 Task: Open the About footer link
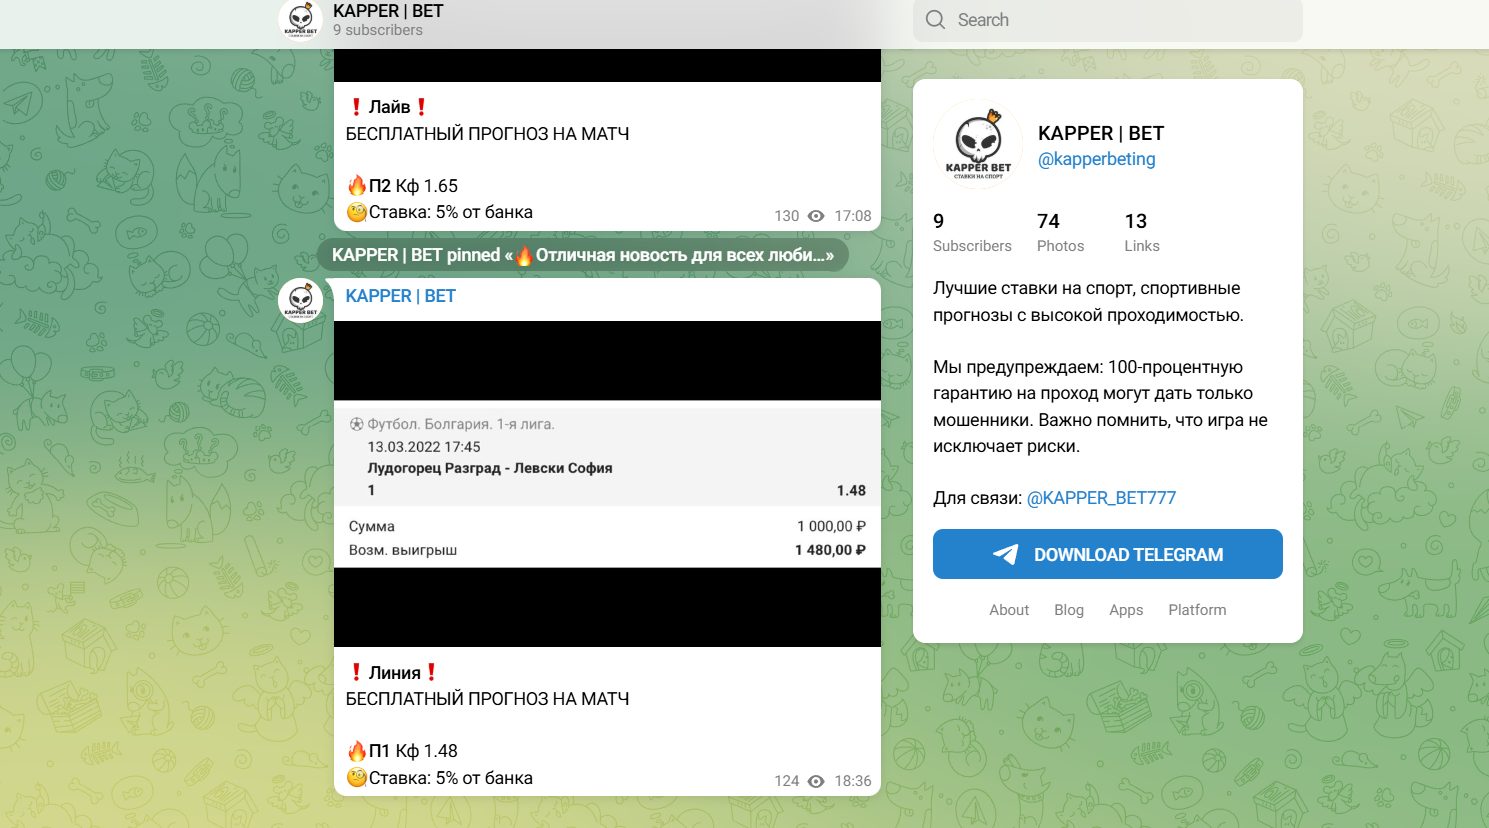[1009, 610]
